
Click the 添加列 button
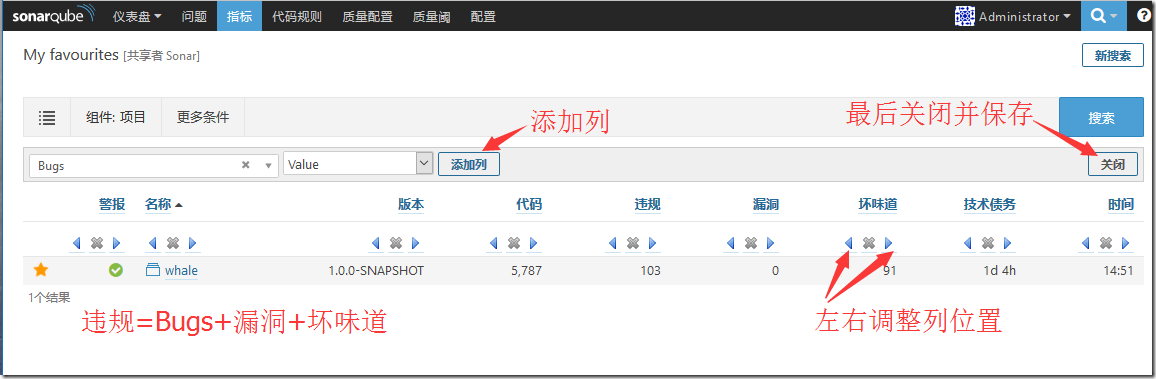(x=469, y=164)
